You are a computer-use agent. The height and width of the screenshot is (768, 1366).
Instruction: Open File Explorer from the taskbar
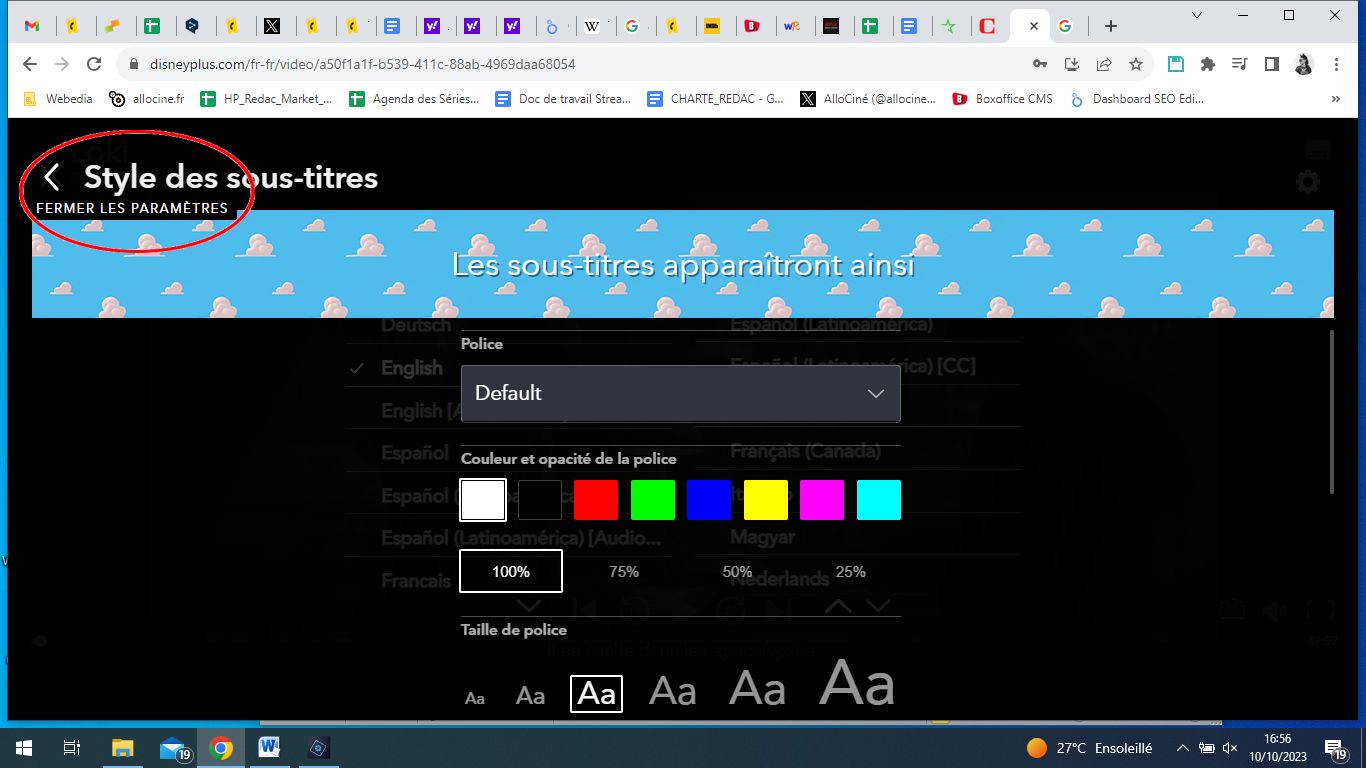[122, 747]
